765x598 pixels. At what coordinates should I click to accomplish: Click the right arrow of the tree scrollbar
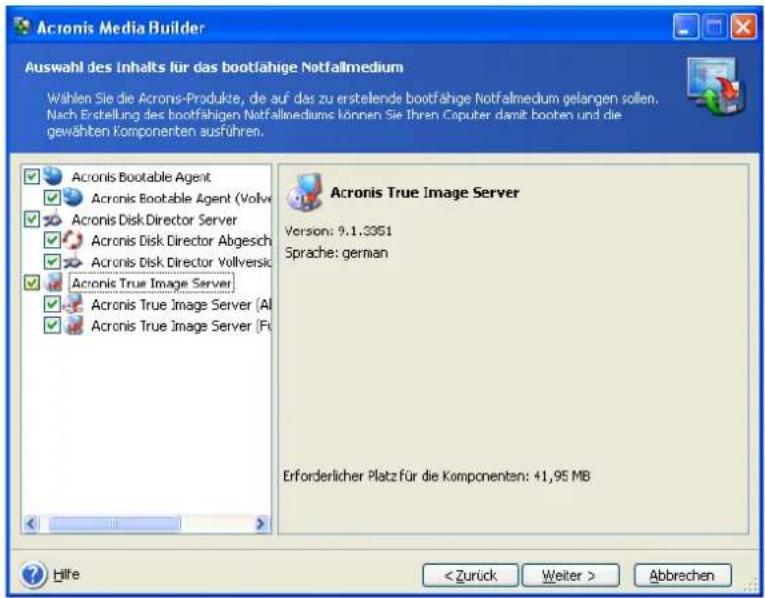[261, 524]
